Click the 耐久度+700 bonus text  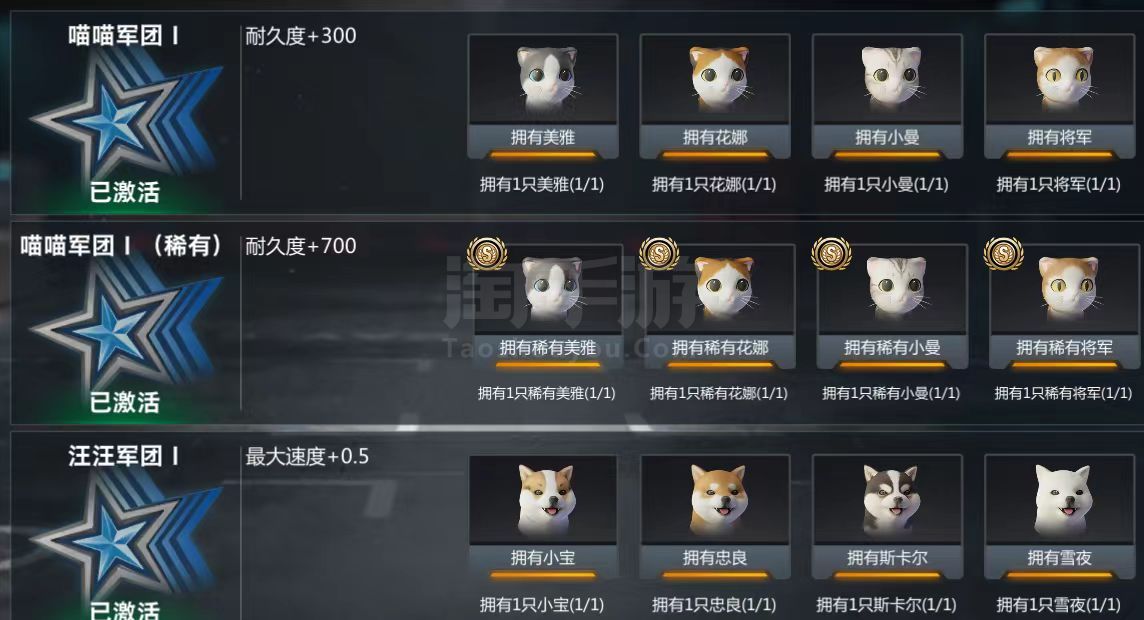pos(301,246)
